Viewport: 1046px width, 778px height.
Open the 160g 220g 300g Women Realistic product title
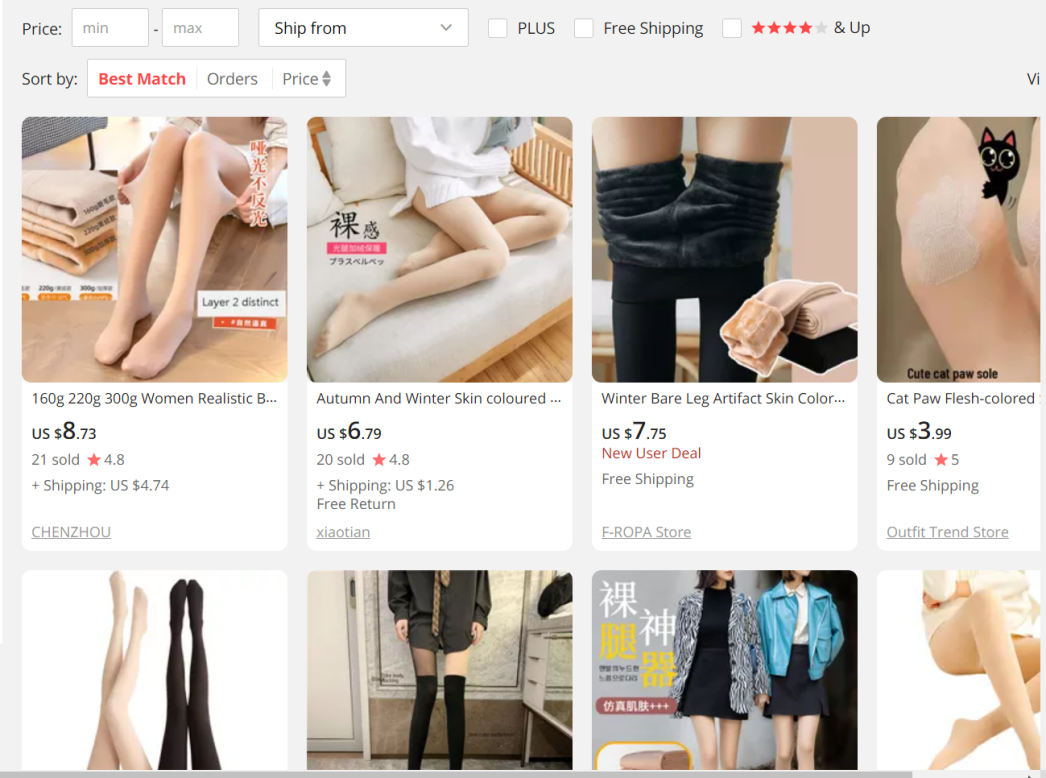154,398
